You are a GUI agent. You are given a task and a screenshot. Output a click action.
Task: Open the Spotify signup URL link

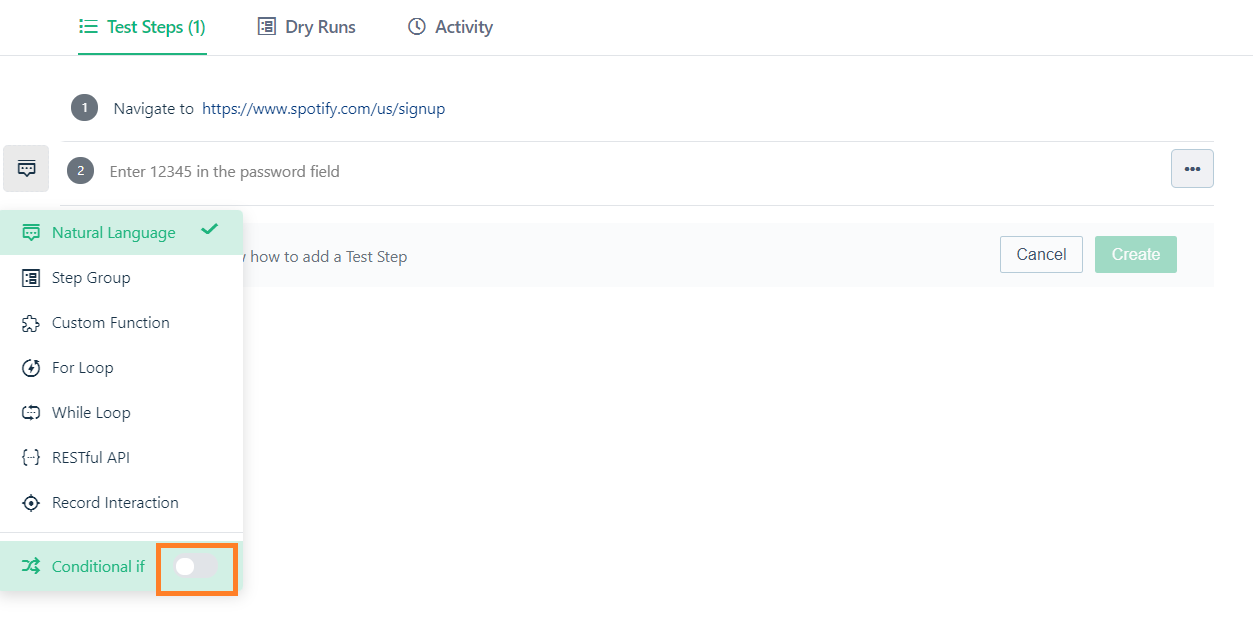pos(323,109)
